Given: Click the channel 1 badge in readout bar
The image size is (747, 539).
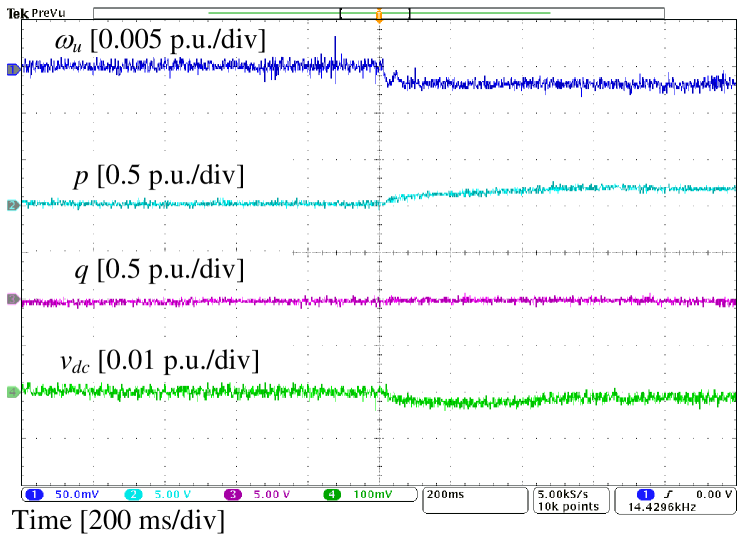Looking at the screenshot, I should tap(34, 495).
